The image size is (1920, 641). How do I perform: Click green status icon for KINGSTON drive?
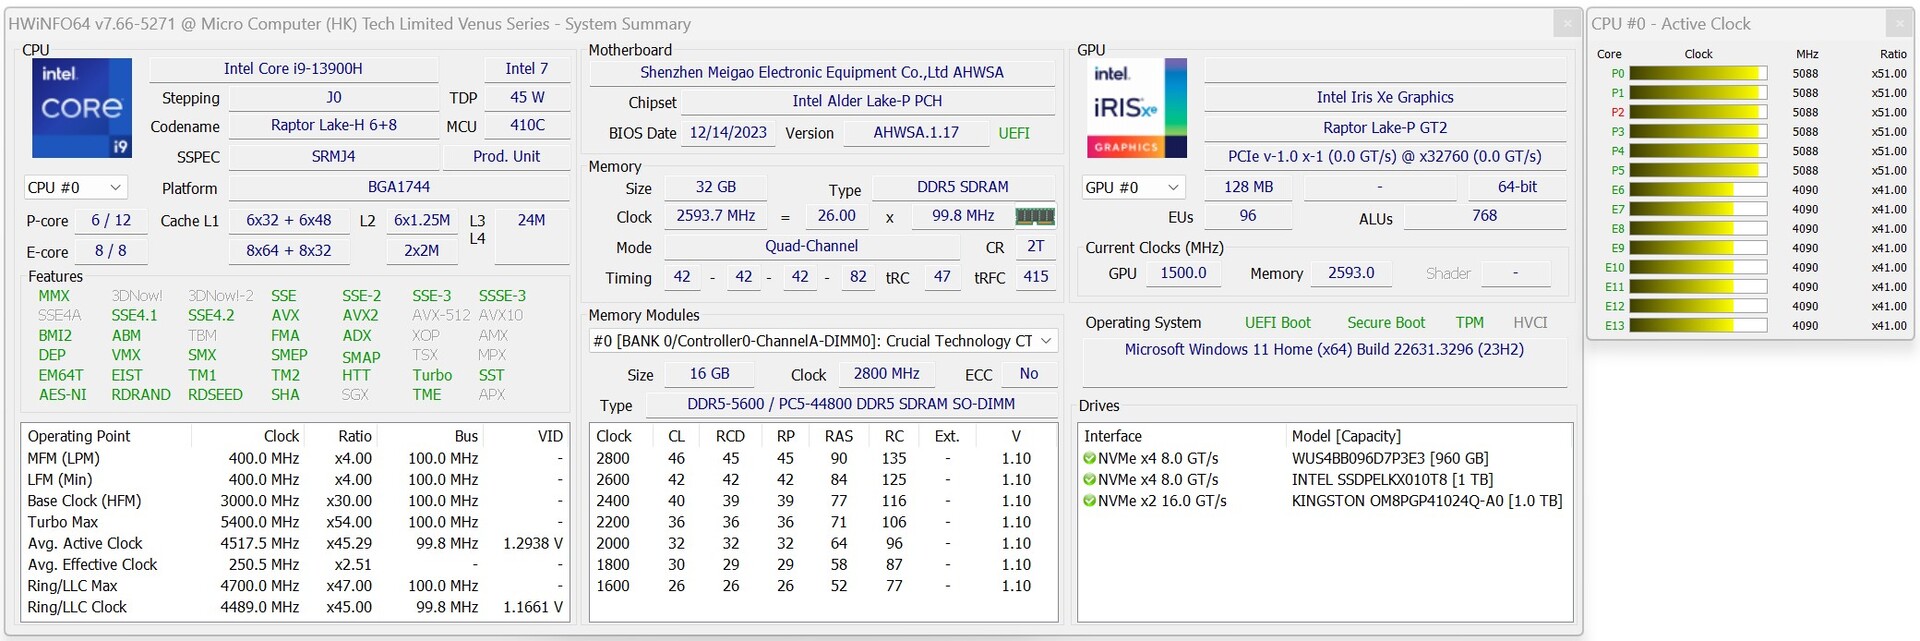pos(1089,501)
